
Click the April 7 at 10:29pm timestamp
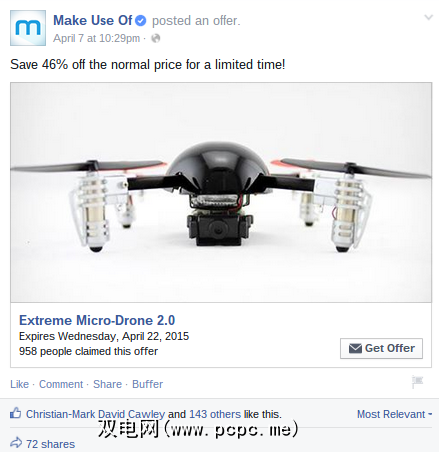pos(97,38)
